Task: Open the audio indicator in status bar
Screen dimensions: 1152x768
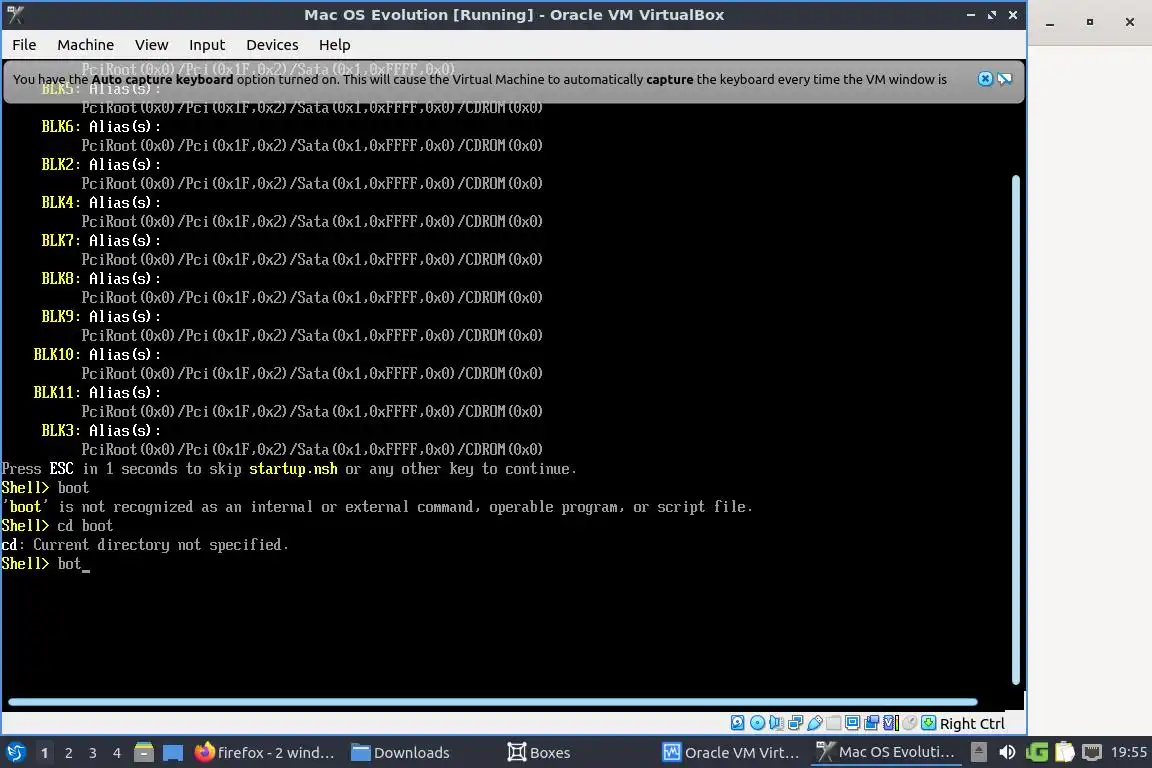Action: click(x=776, y=723)
